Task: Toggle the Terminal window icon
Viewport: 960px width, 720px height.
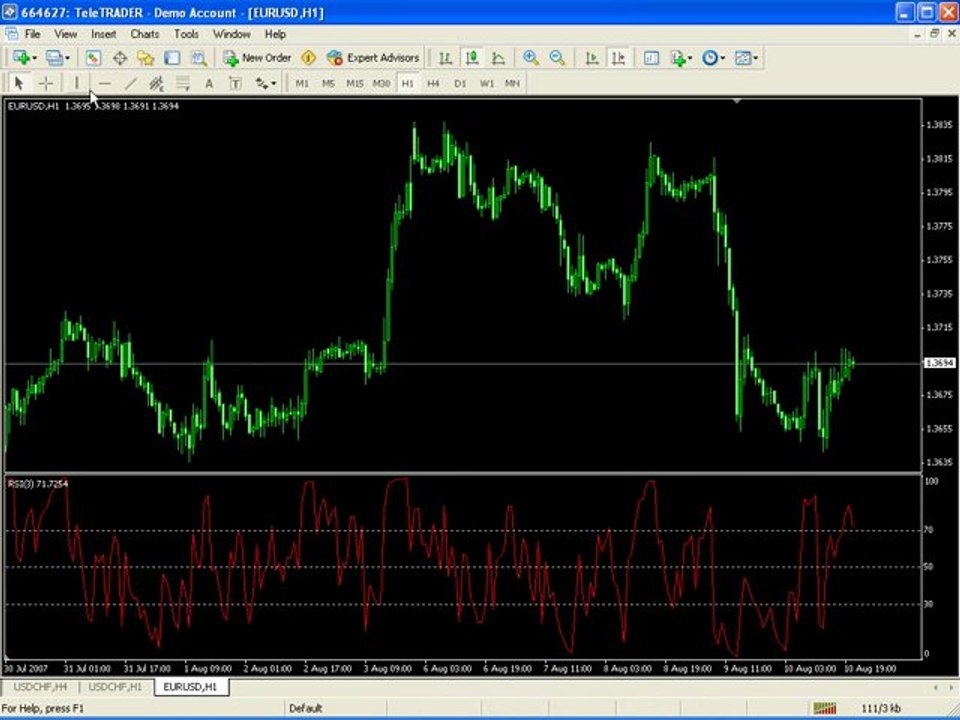Action: (x=172, y=58)
